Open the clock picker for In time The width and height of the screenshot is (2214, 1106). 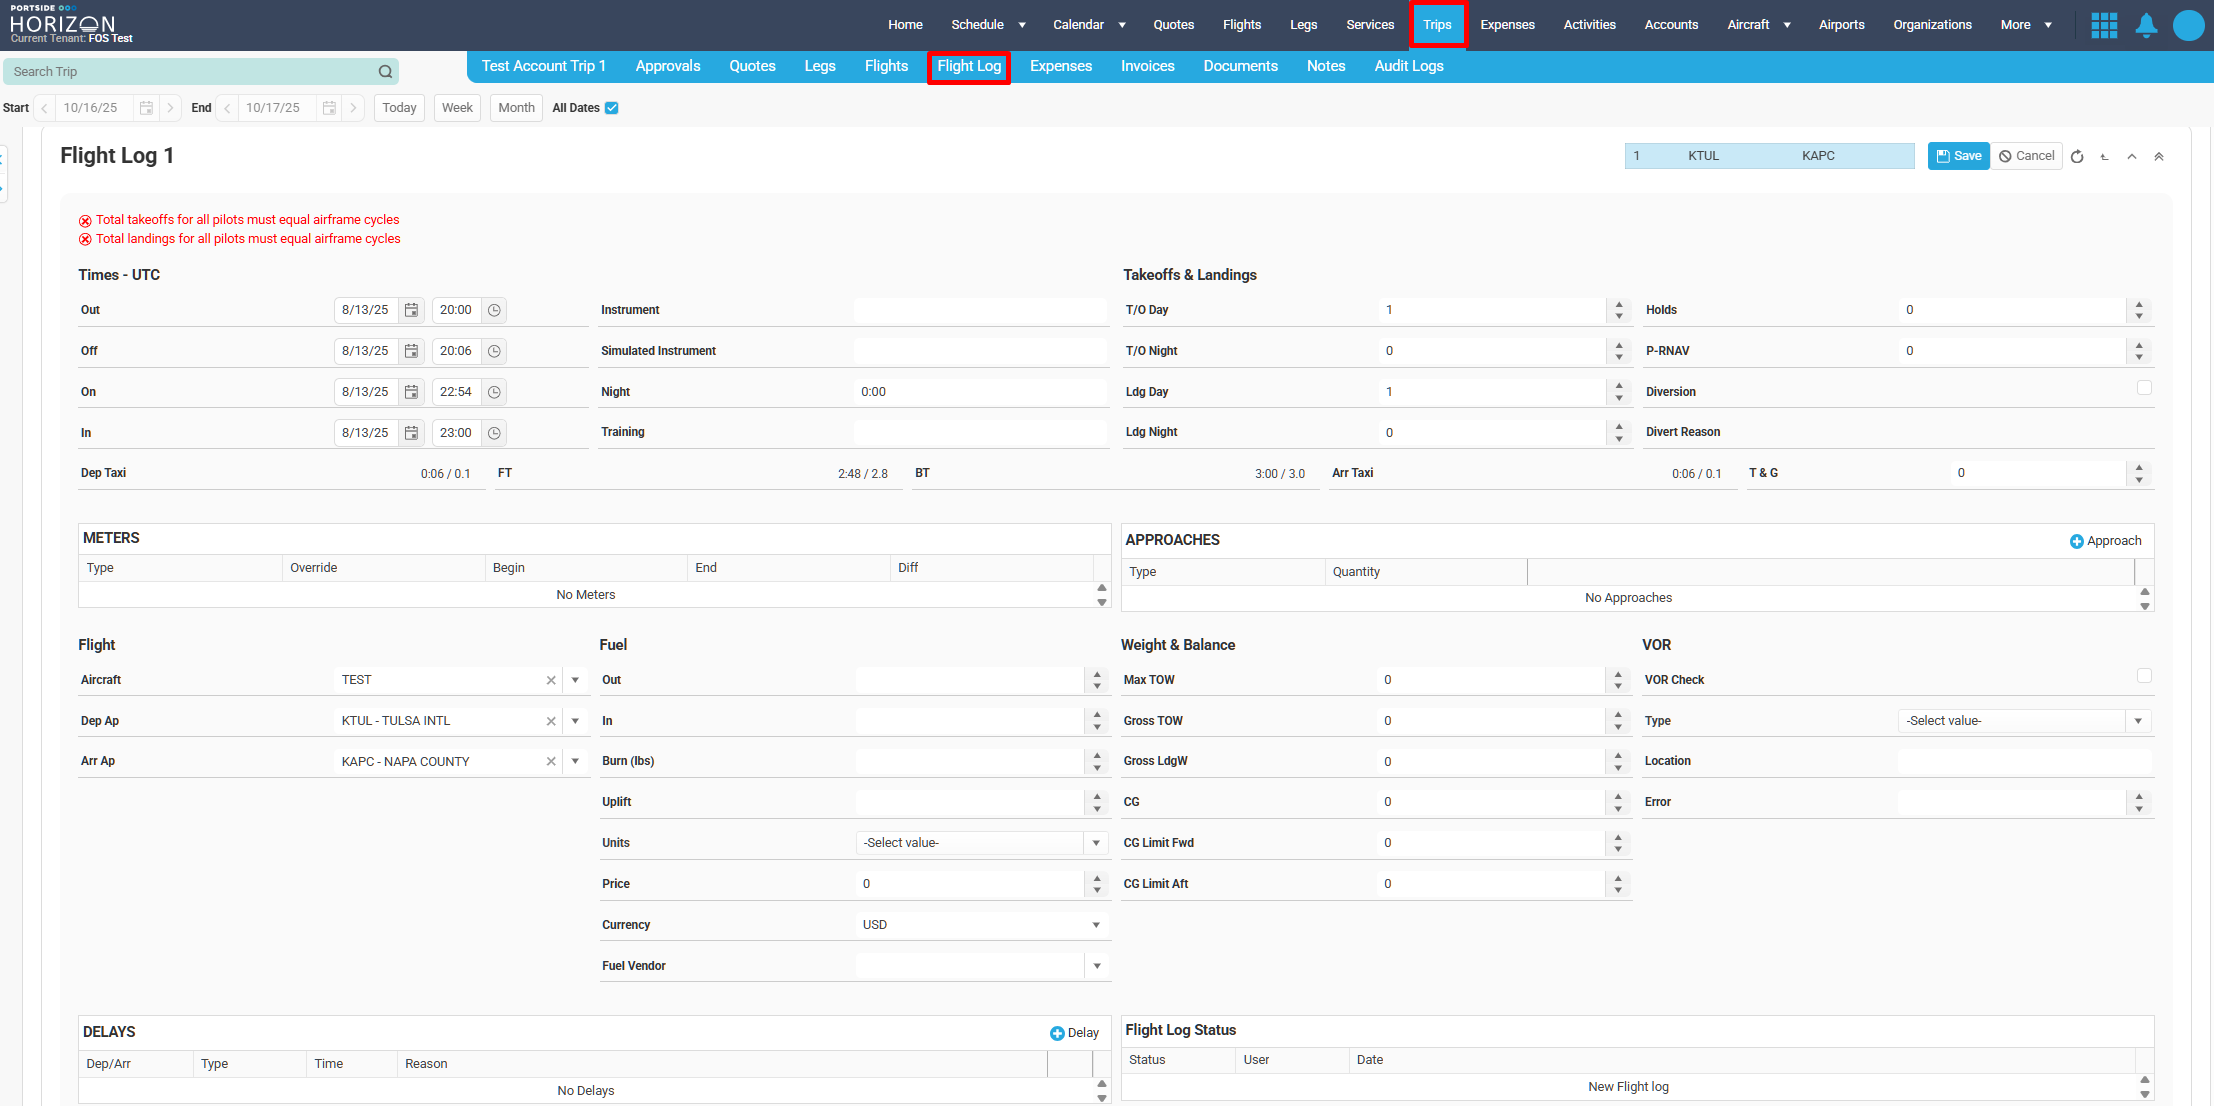(x=494, y=434)
